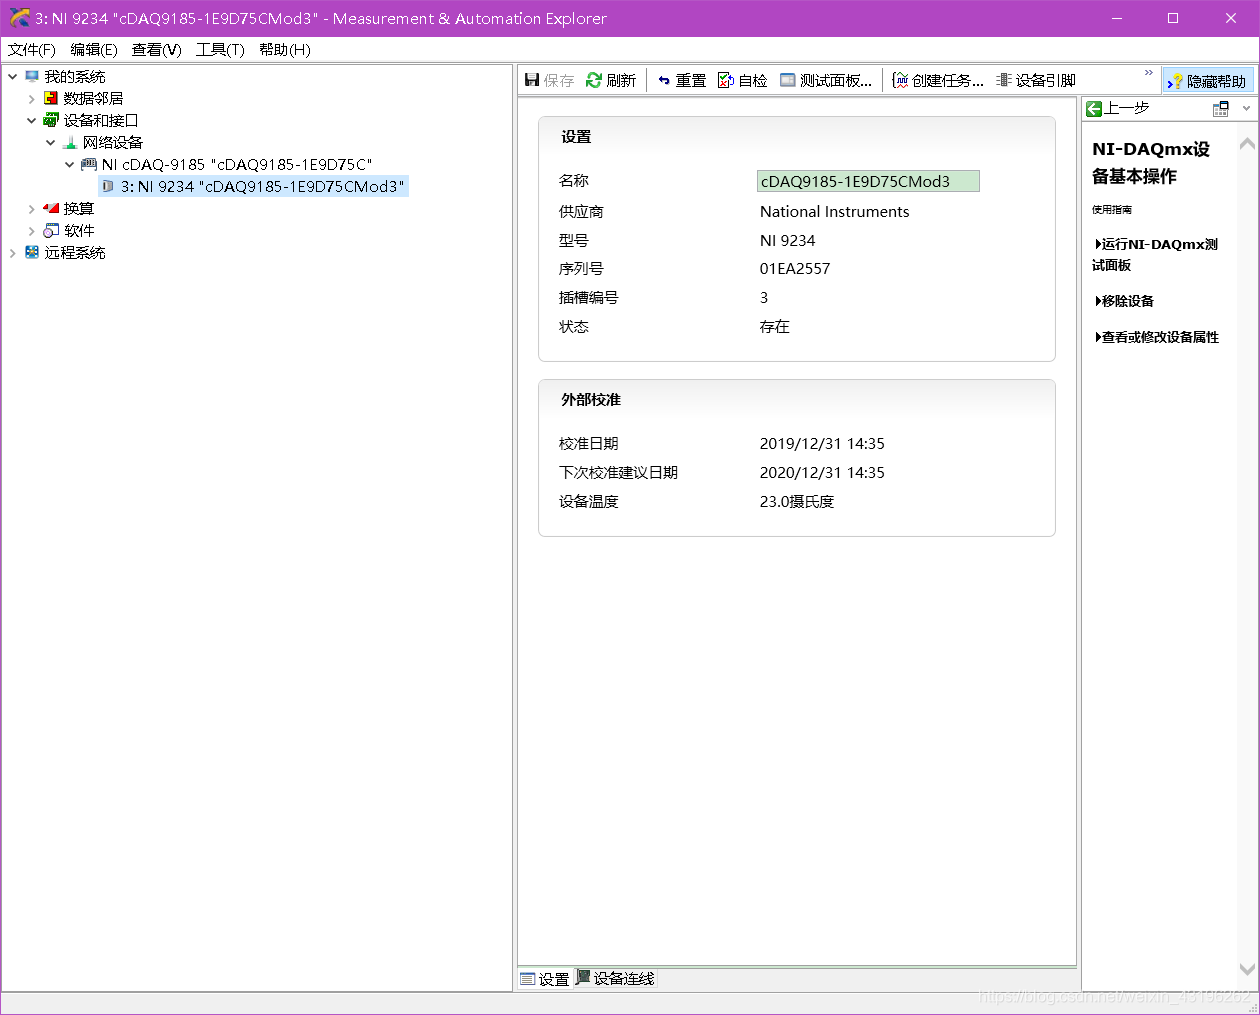Collapse the 网络设备 tree node
Screen dimensions: 1260x1015
[x=50, y=142]
